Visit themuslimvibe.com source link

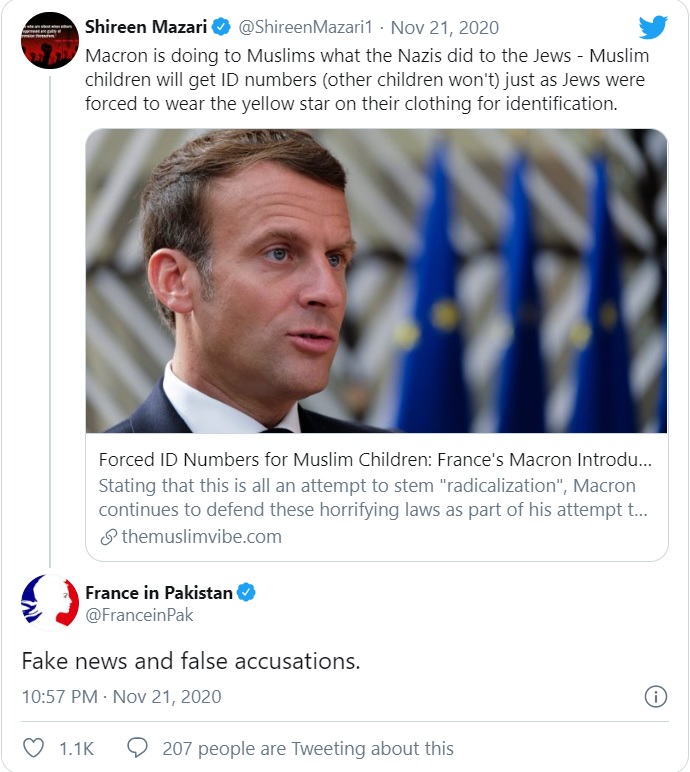tap(201, 537)
